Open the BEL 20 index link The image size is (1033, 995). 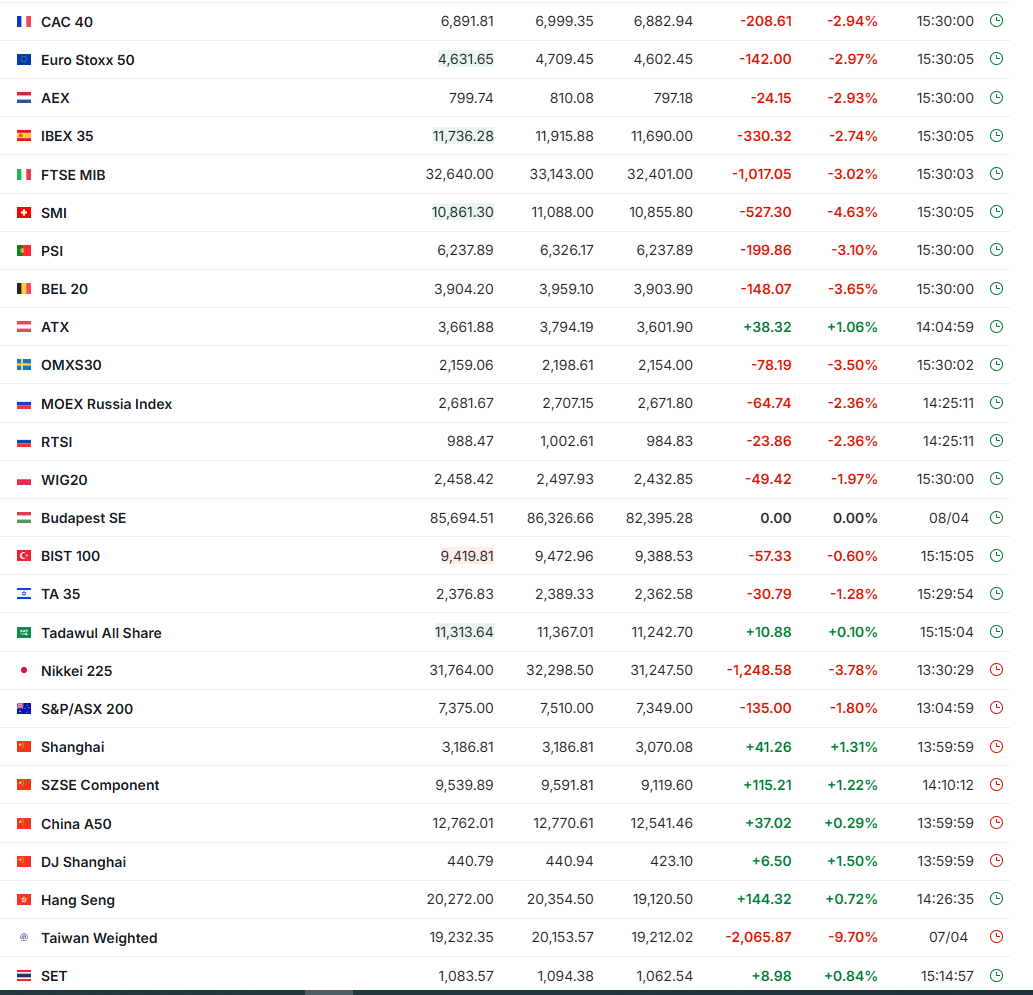[x=64, y=289]
